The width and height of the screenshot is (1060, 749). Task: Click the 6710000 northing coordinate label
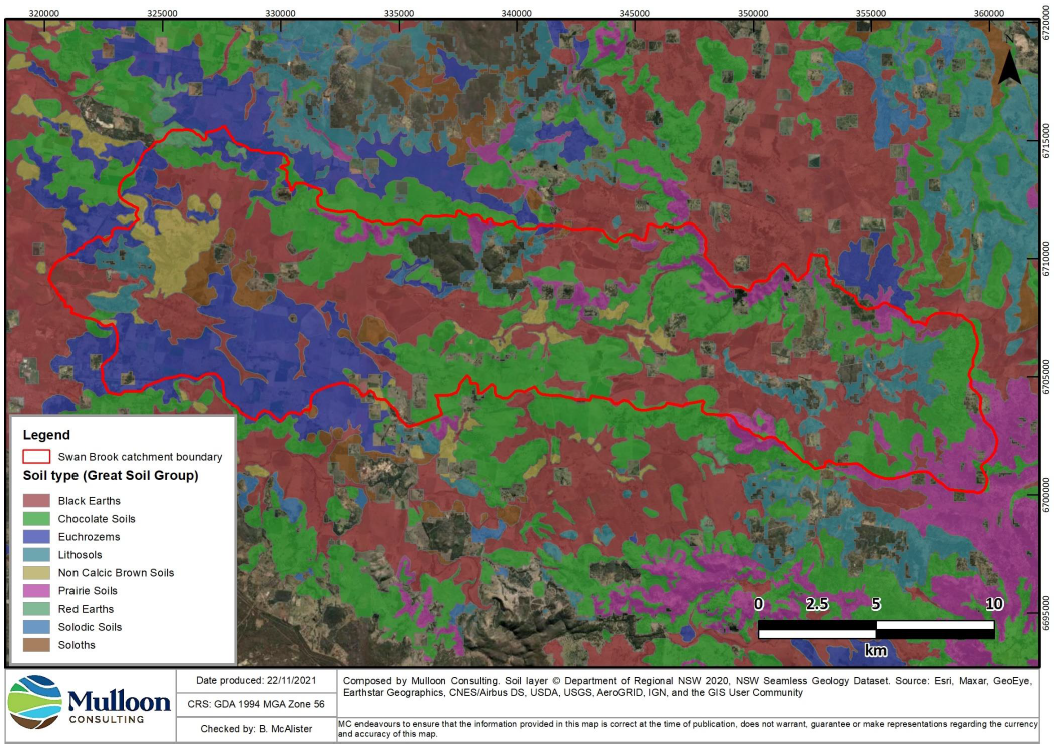click(1047, 259)
